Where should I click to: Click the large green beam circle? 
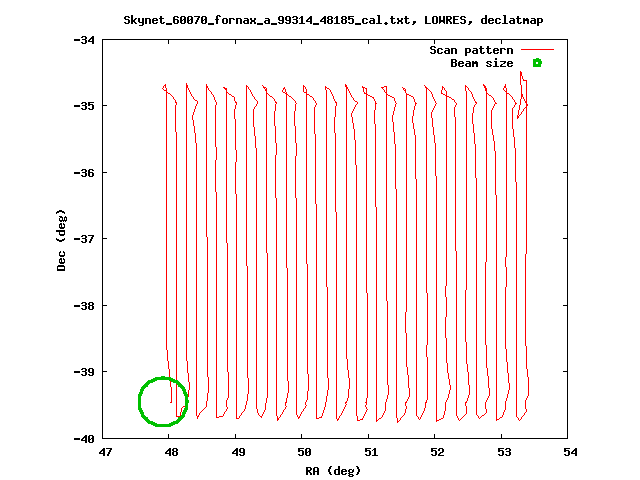tap(163, 402)
